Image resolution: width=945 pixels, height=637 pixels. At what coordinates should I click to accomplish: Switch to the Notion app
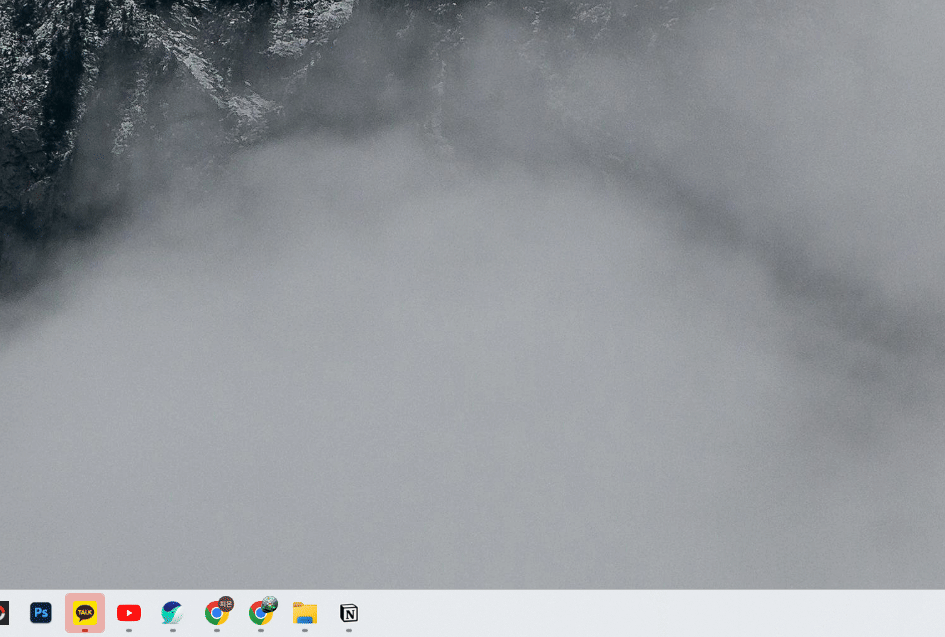pos(349,613)
